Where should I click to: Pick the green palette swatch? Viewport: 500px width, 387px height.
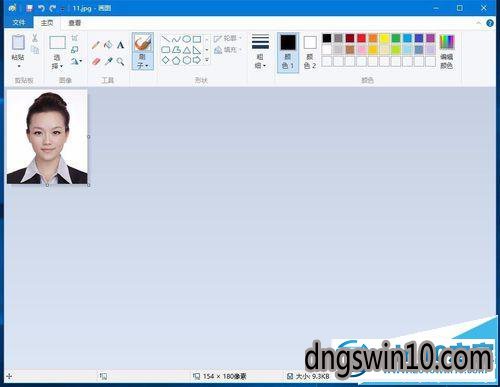coord(396,38)
